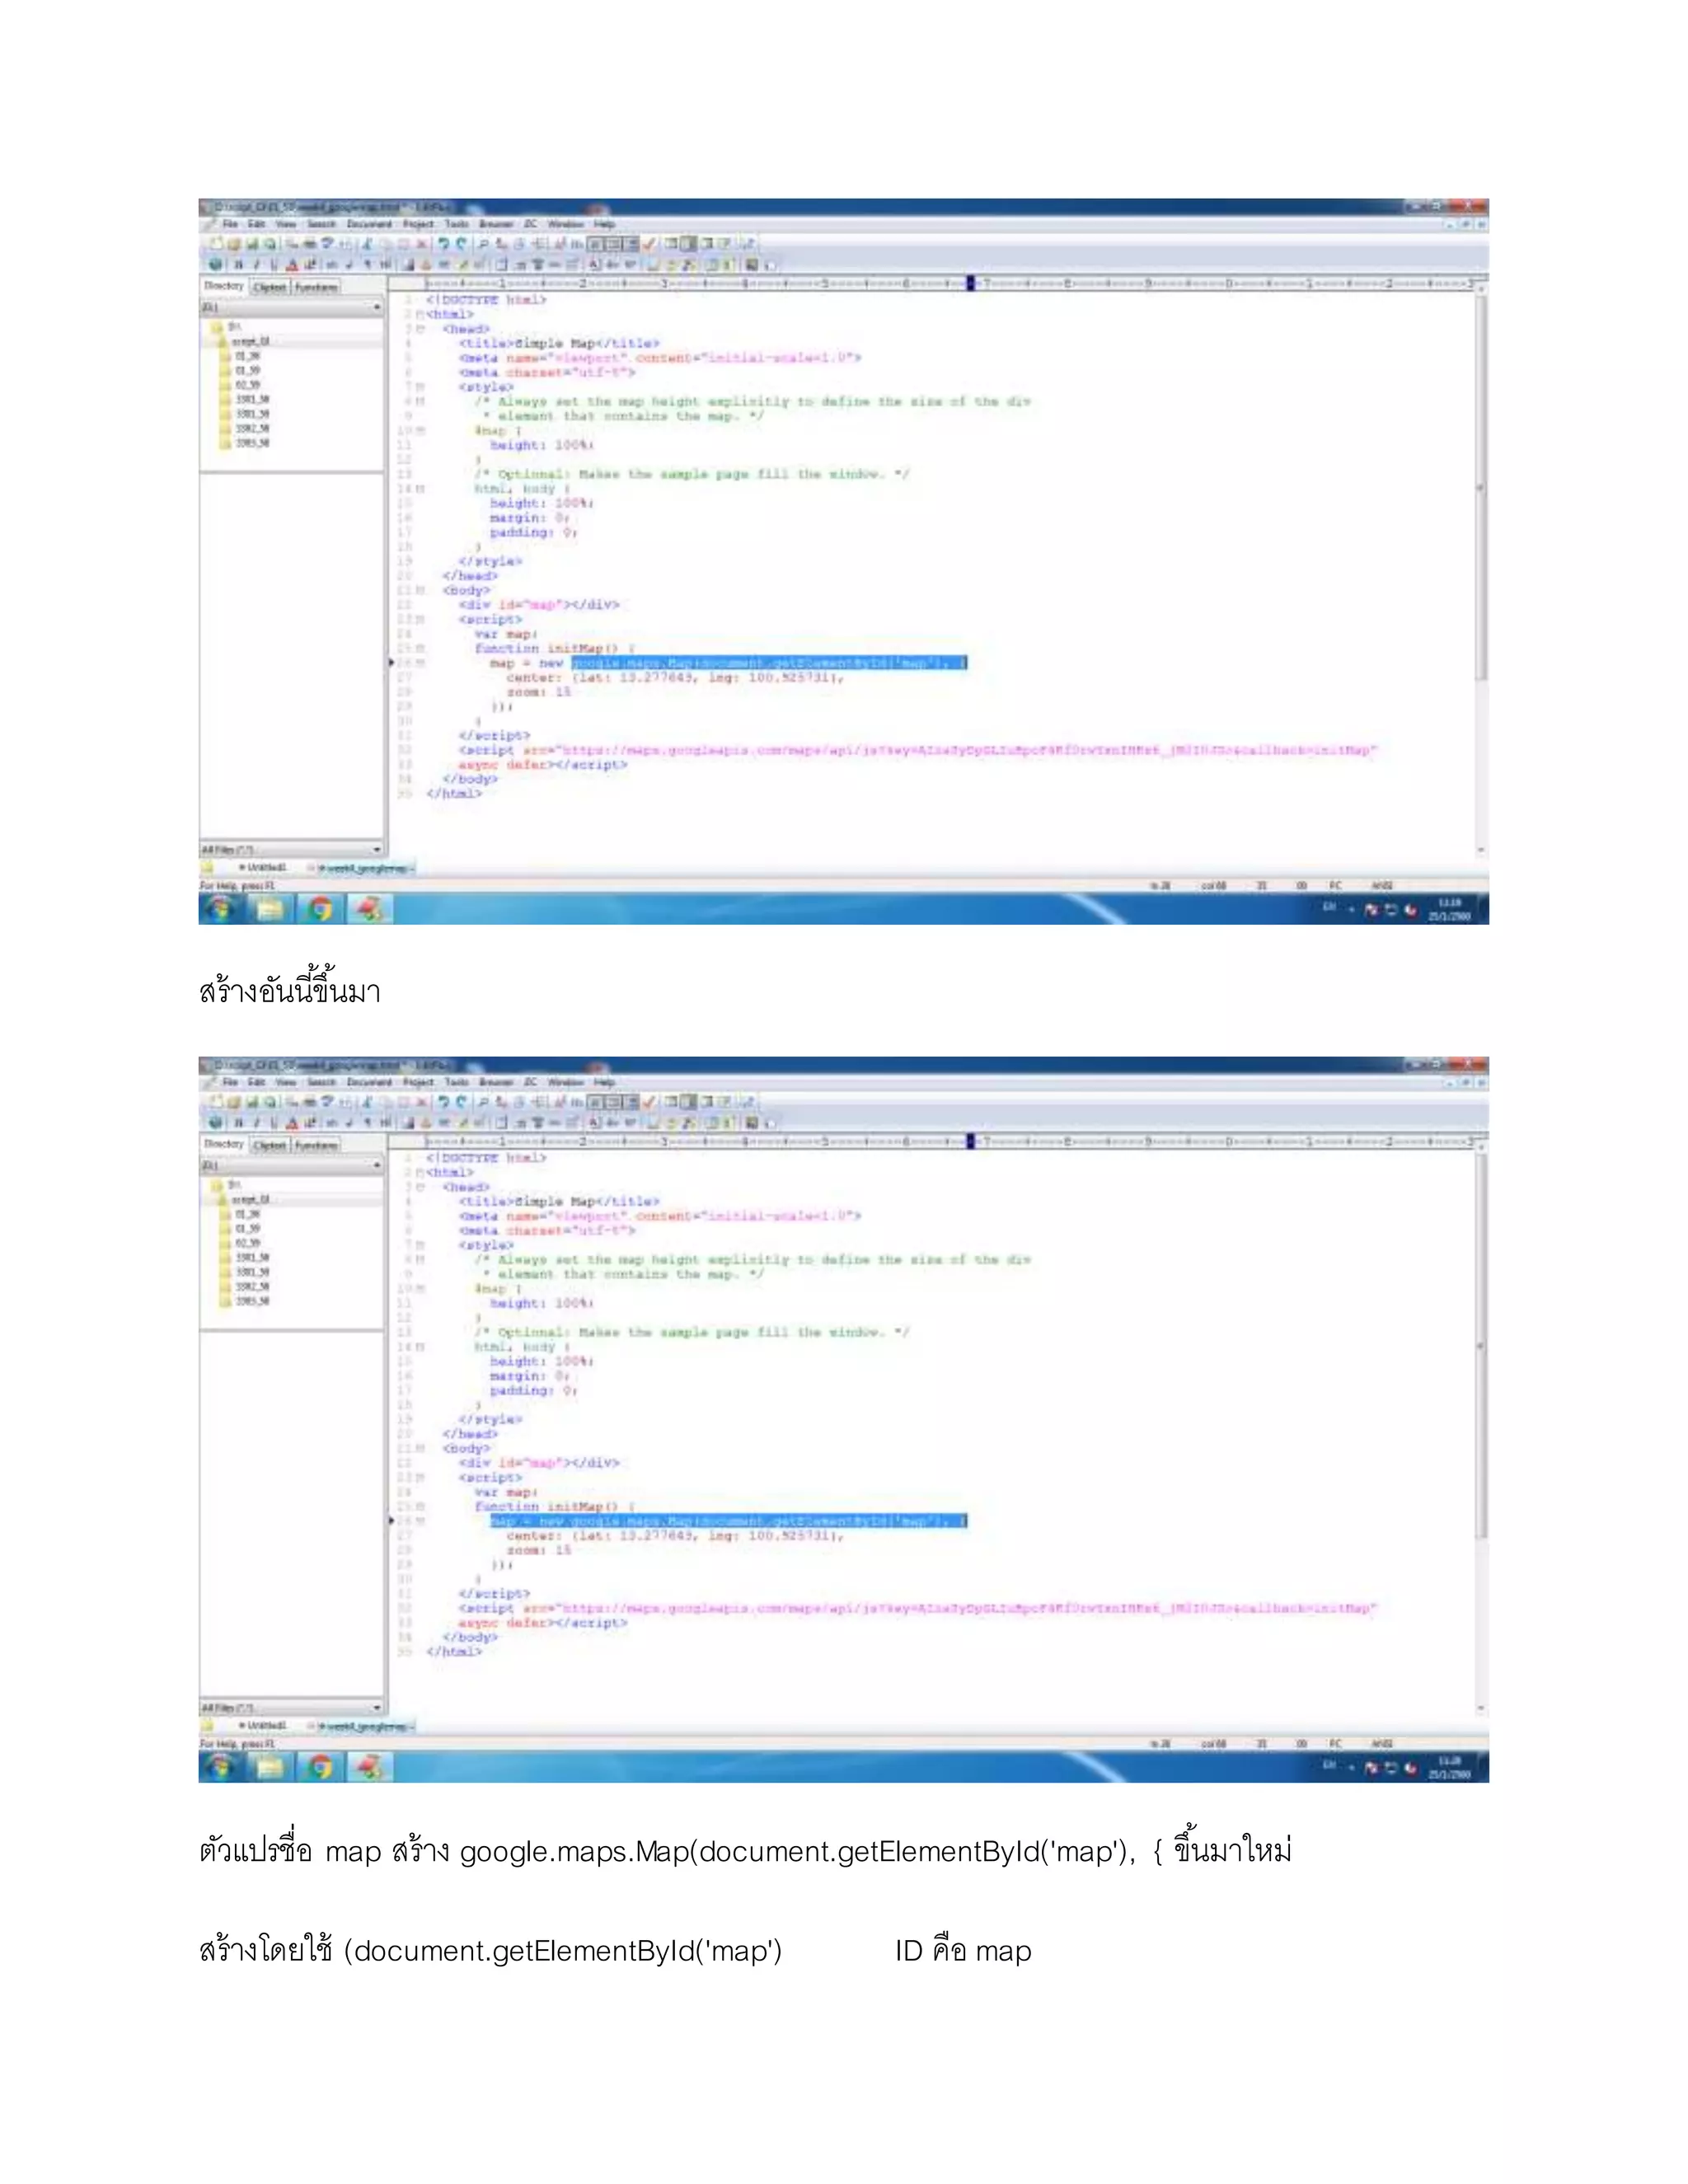This screenshot has width=1688, height=2184.
Task: Click blue Undo arrow in upper EditPlus toolbar
Action: pos(444,243)
